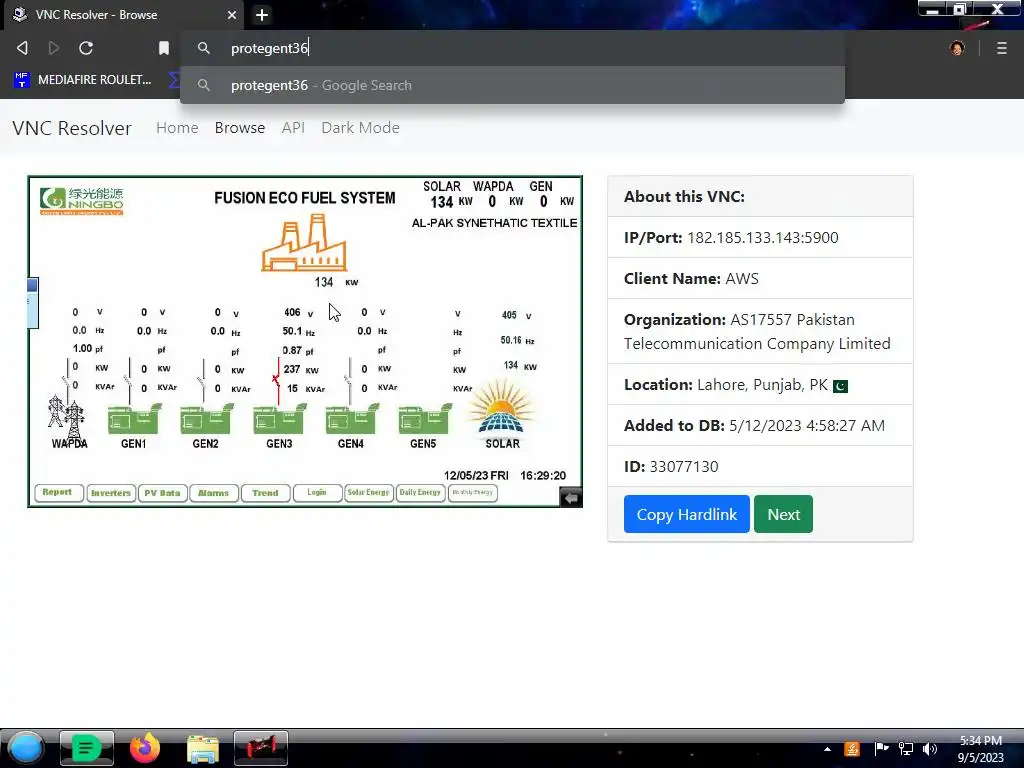Image resolution: width=1024 pixels, height=768 pixels.
Task: Click the Solar Energy button
Action: click(x=369, y=492)
